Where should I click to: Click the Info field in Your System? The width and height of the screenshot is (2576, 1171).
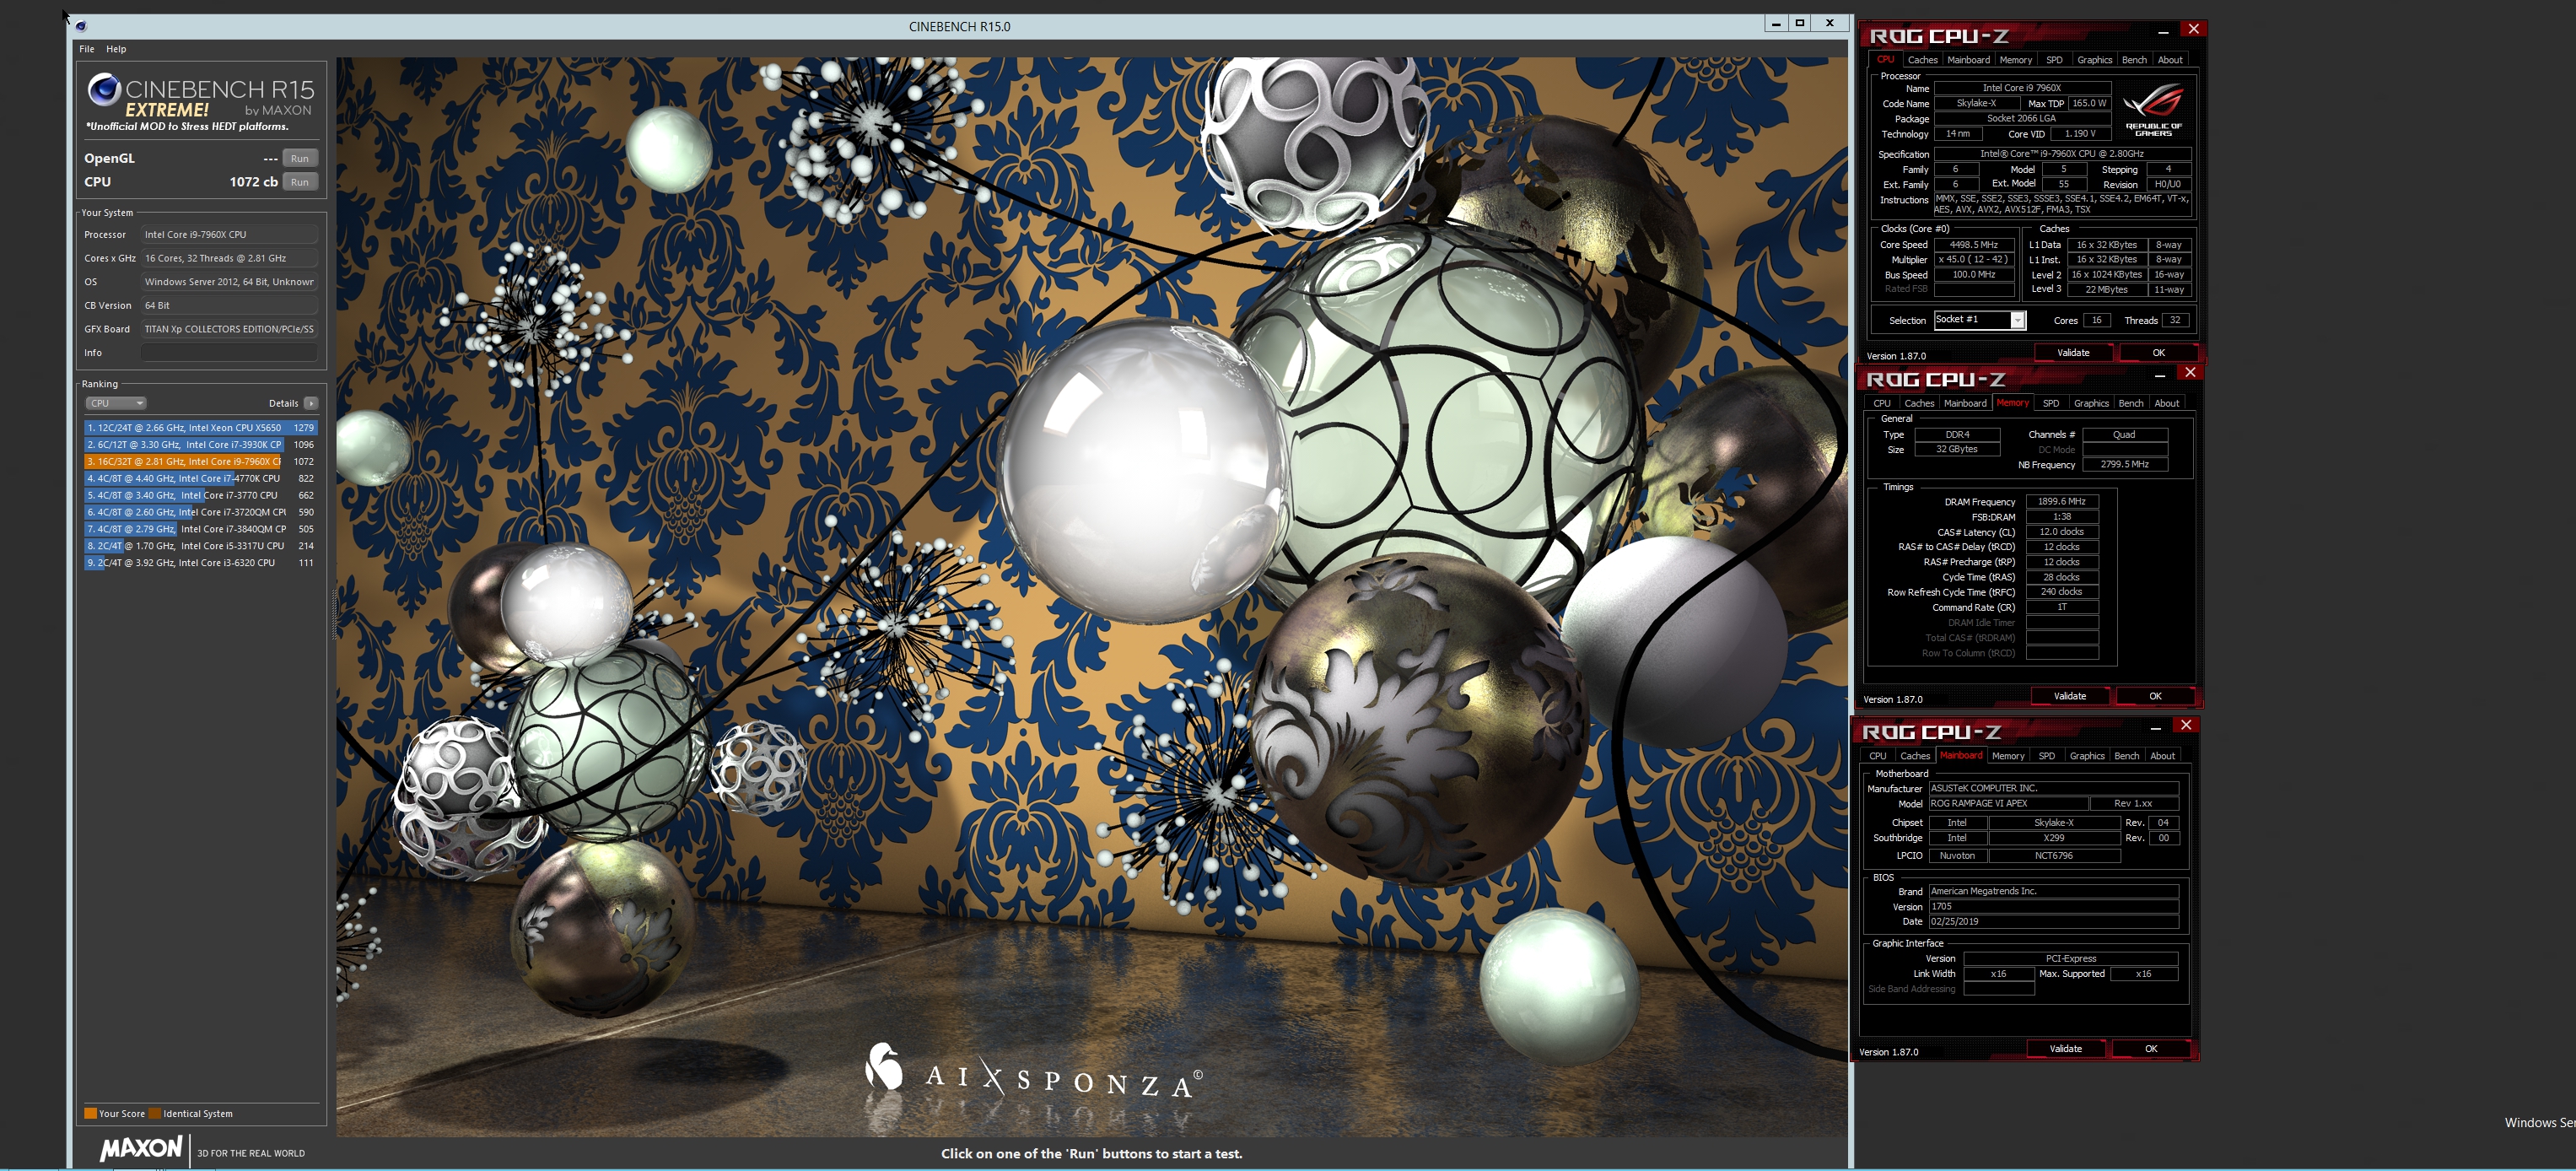[x=229, y=353]
